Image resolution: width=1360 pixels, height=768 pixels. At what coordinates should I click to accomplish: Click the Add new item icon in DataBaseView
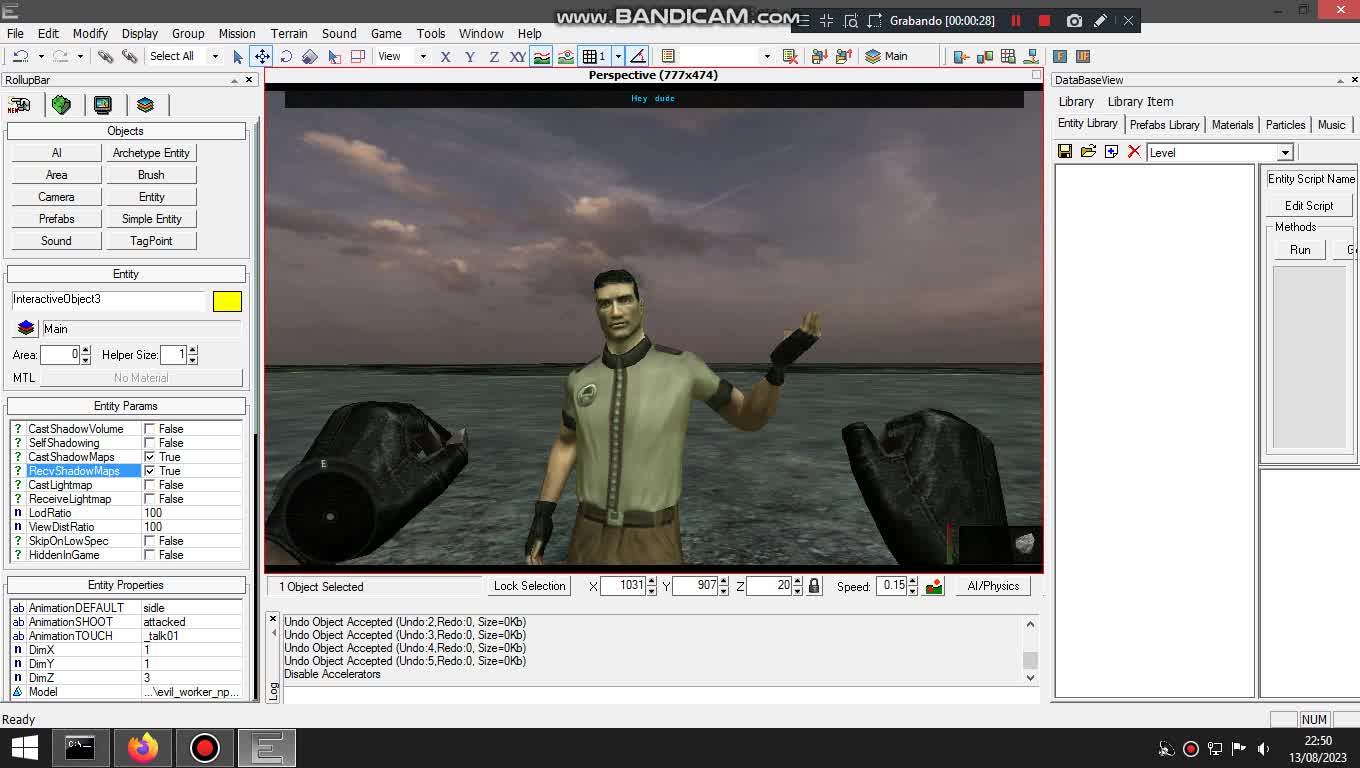[x=1113, y=151]
